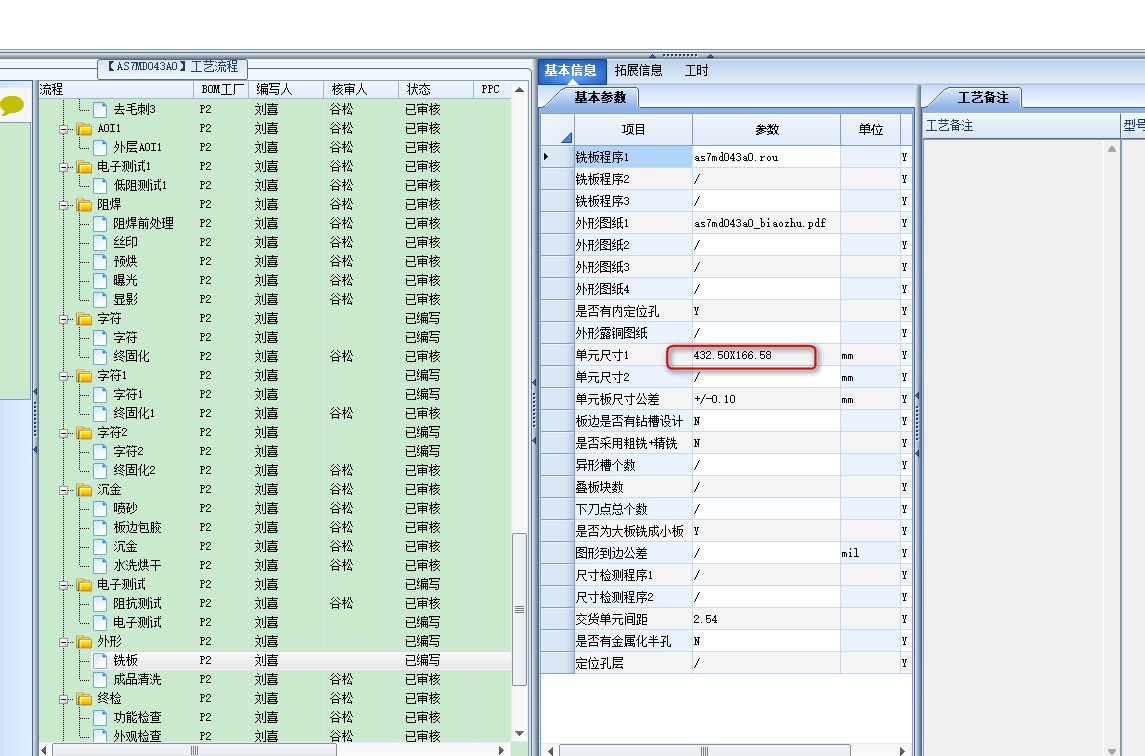Collapse the 电子测试1 tree node
The height and width of the screenshot is (756, 1145).
(x=64, y=167)
